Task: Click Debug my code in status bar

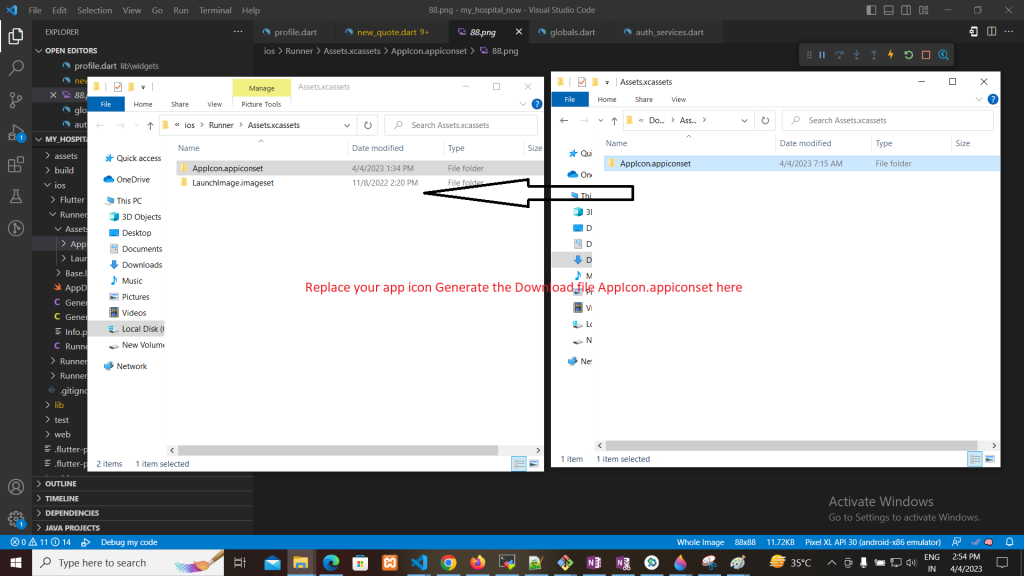Action: pyautogui.click(x=128, y=541)
